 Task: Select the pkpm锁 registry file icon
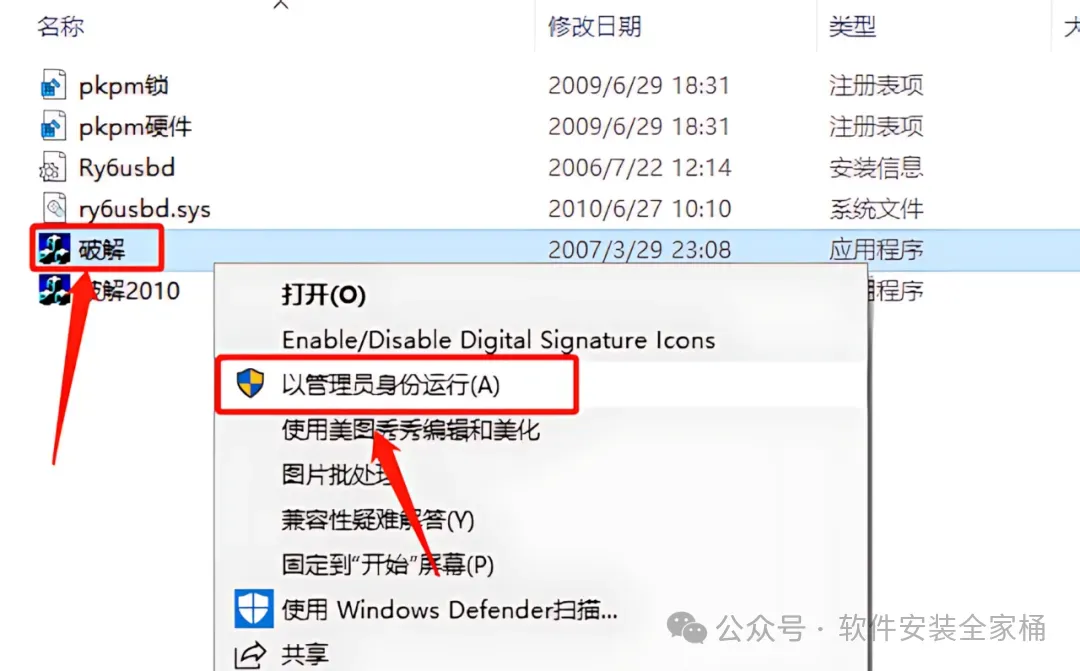[53, 85]
